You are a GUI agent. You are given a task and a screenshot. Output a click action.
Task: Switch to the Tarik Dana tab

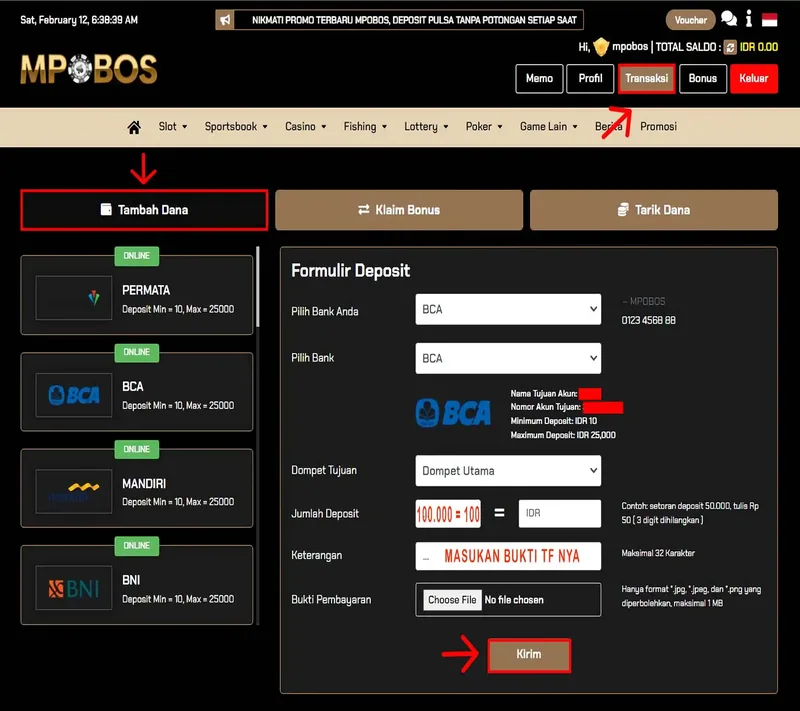coord(654,210)
